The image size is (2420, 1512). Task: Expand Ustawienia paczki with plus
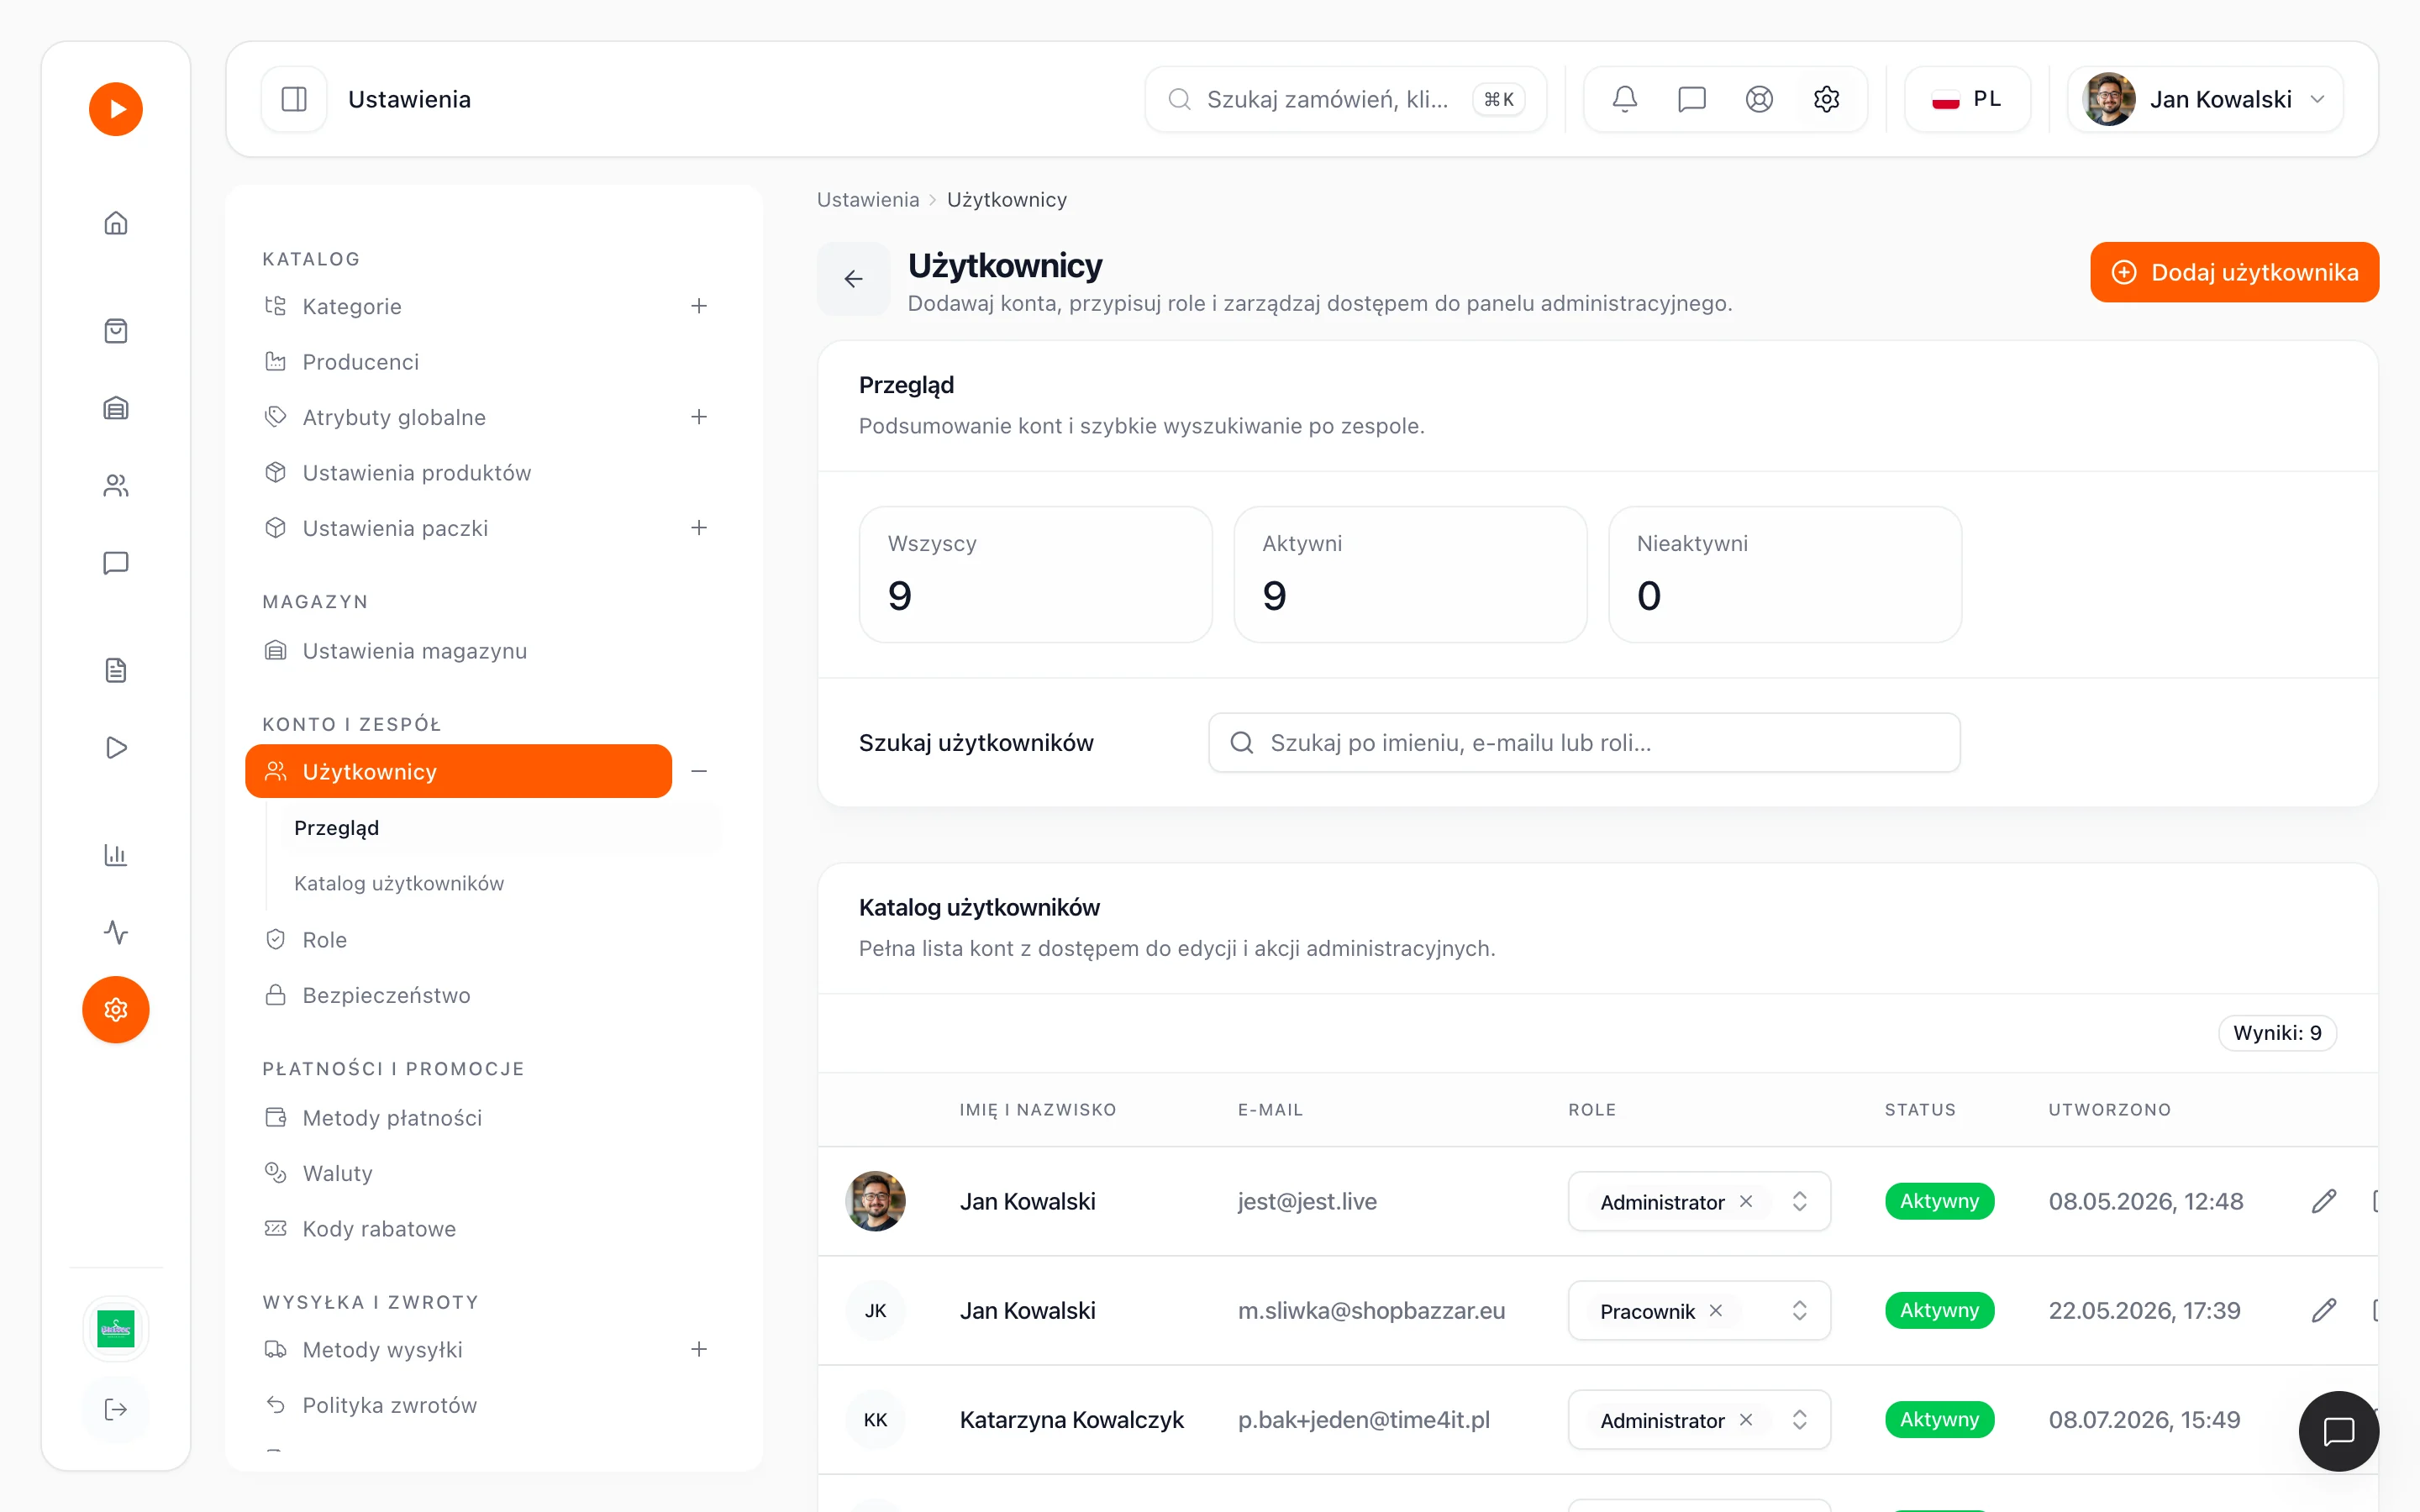tap(699, 528)
